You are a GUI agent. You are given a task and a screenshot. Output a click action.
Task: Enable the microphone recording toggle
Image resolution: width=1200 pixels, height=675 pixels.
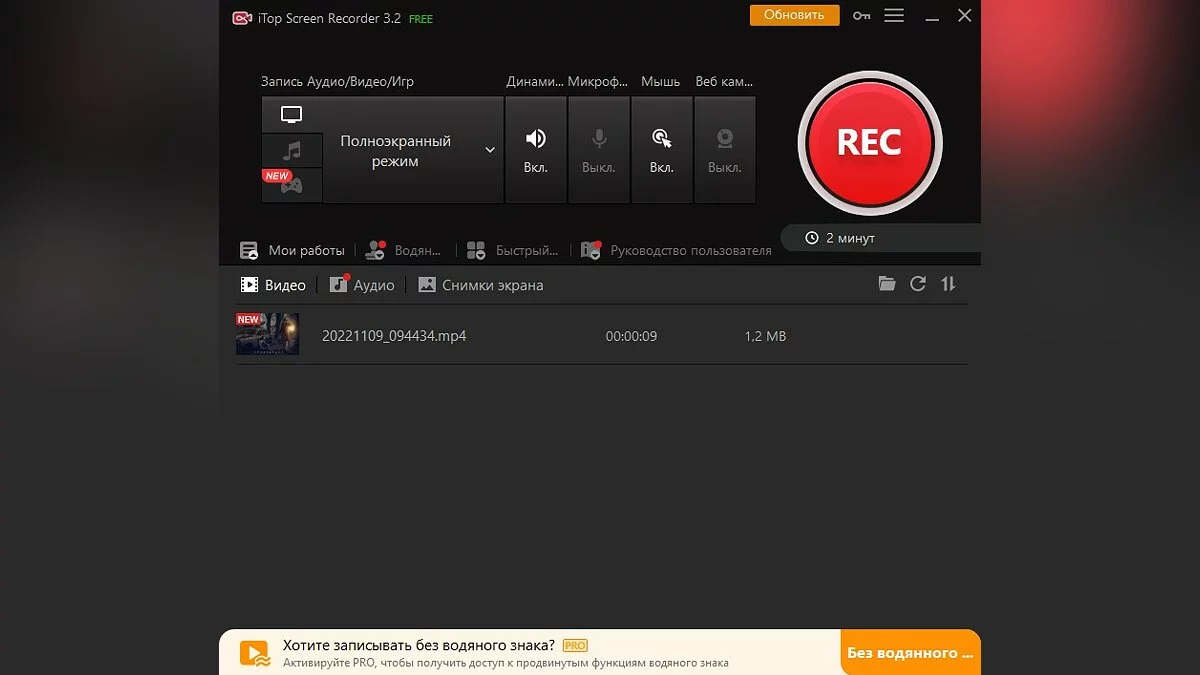tap(599, 150)
